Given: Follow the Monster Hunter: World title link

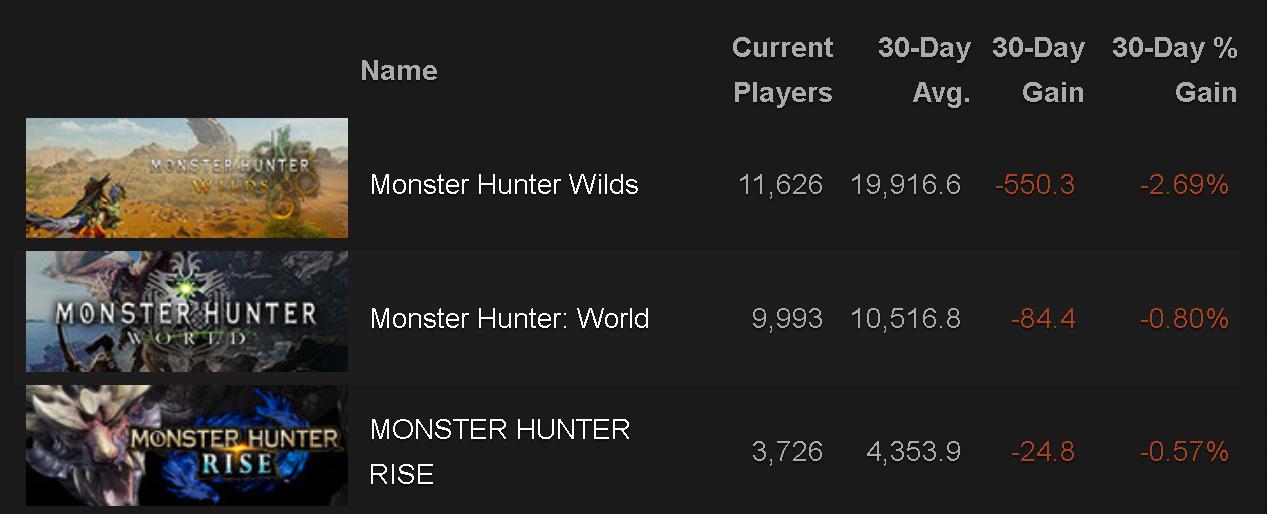Looking at the screenshot, I should pos(509,319).
